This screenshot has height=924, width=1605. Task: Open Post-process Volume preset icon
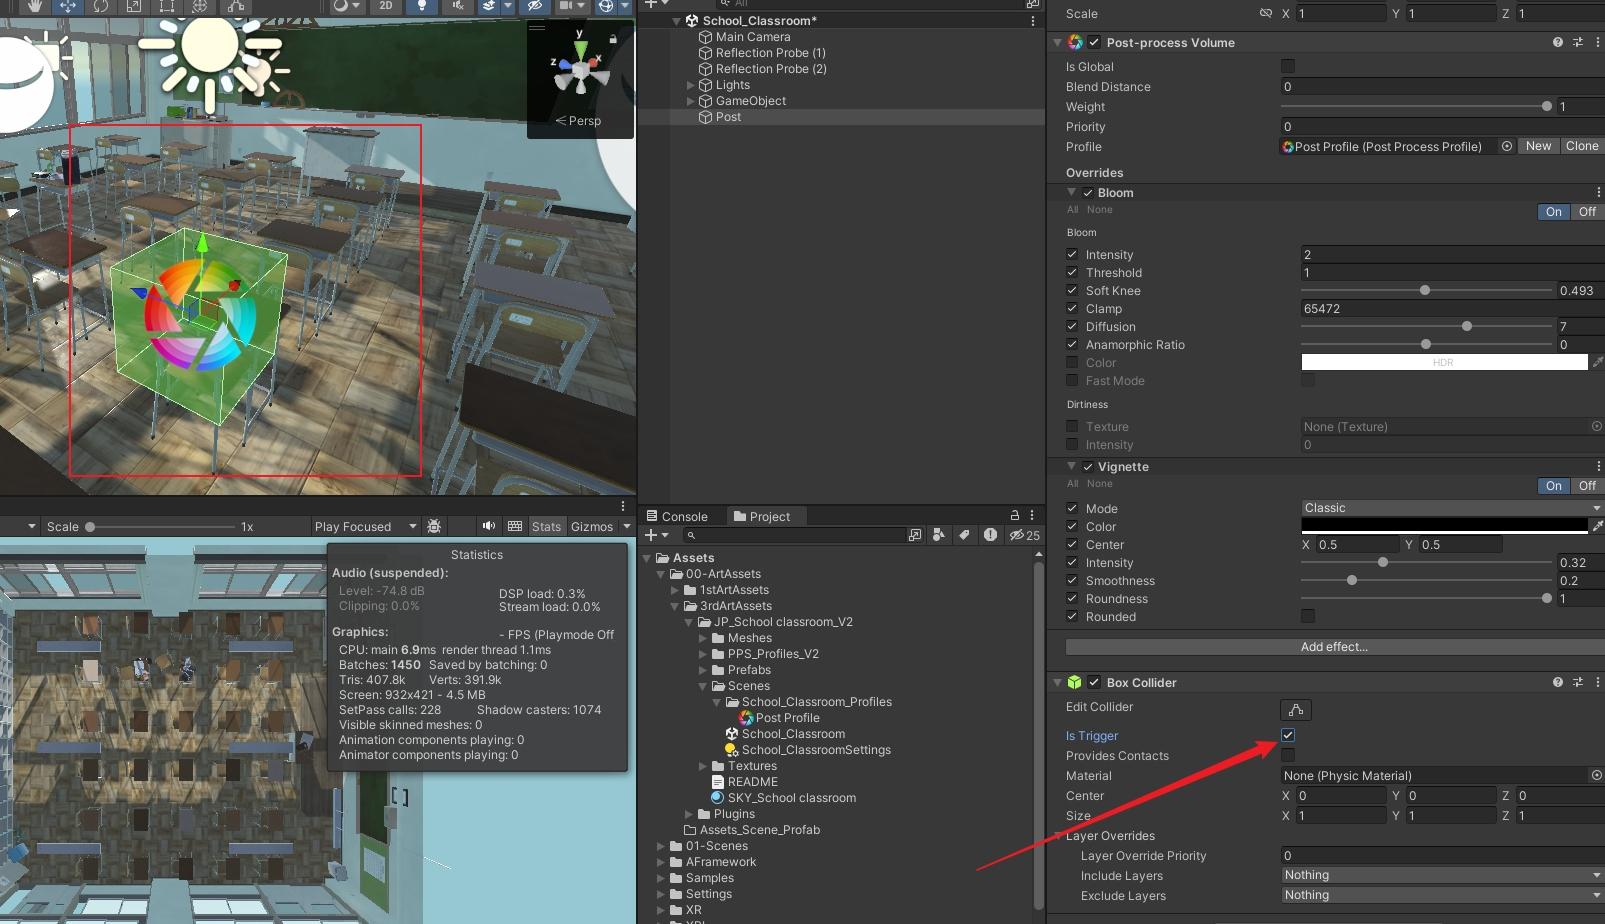click(x=1578, y=42)
